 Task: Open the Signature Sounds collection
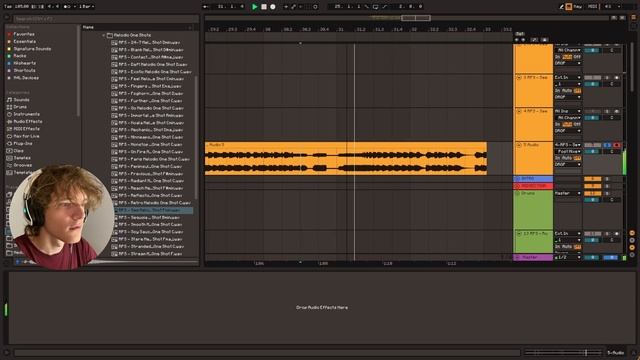tap(32, 49)
